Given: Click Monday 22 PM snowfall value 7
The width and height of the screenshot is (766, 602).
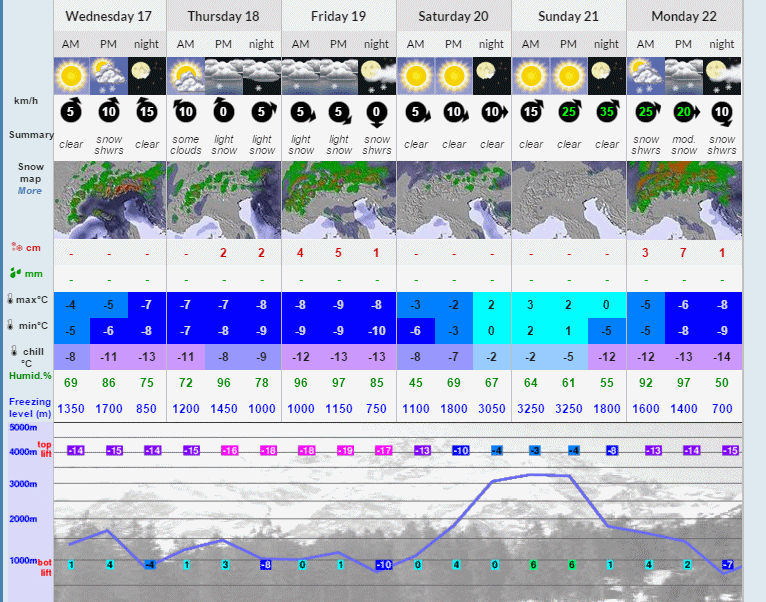Looking at the screenshot, I should point(683,253).
